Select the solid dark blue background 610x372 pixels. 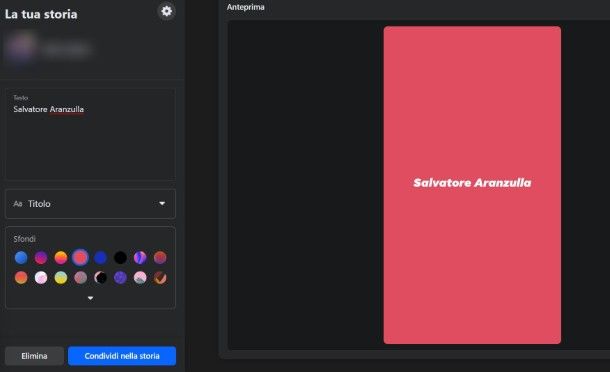point(100,257)
